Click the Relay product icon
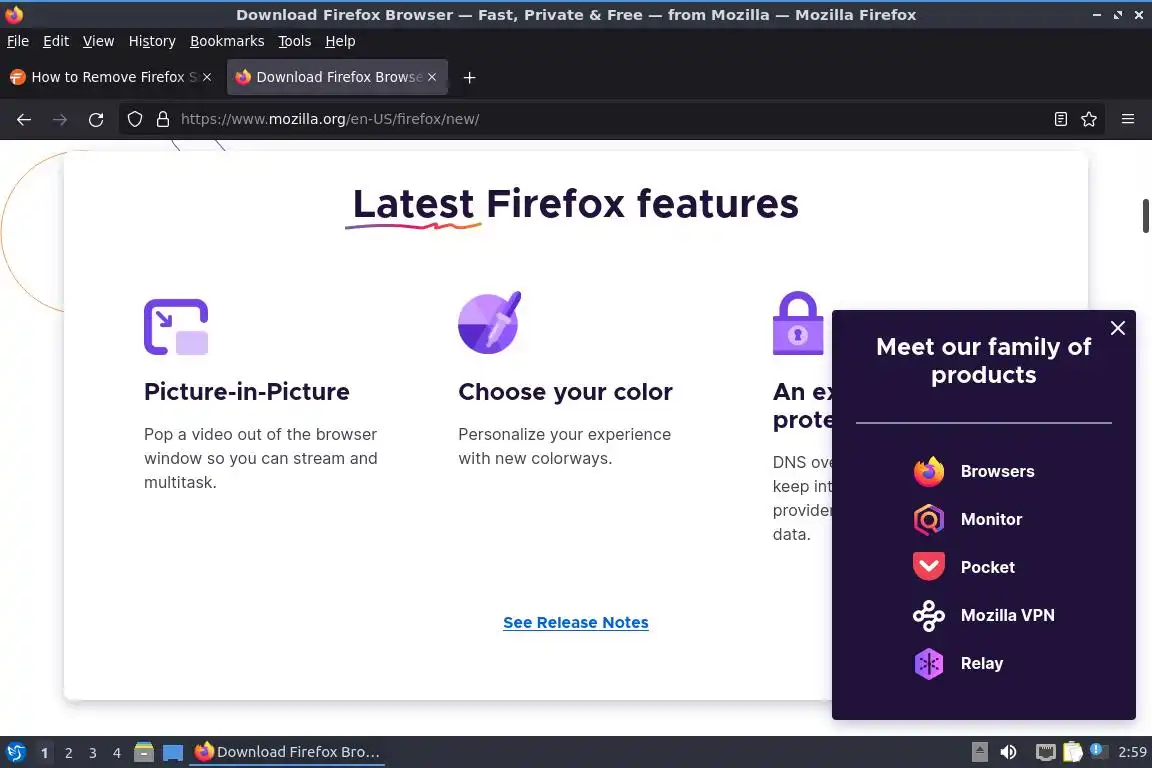Image resolution: width=1152 pixels, height=768 pixels. click(929, 664)
